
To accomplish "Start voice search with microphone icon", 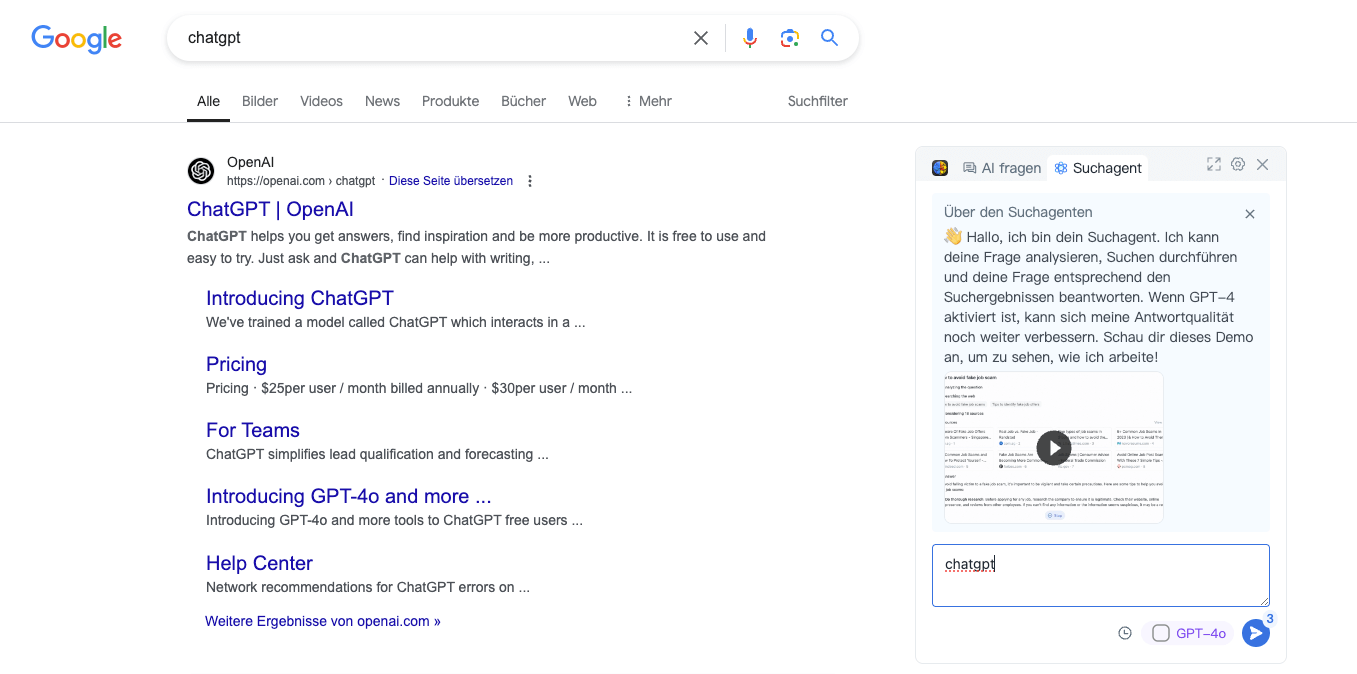I will pyautogui.click(x=749, y=38).
